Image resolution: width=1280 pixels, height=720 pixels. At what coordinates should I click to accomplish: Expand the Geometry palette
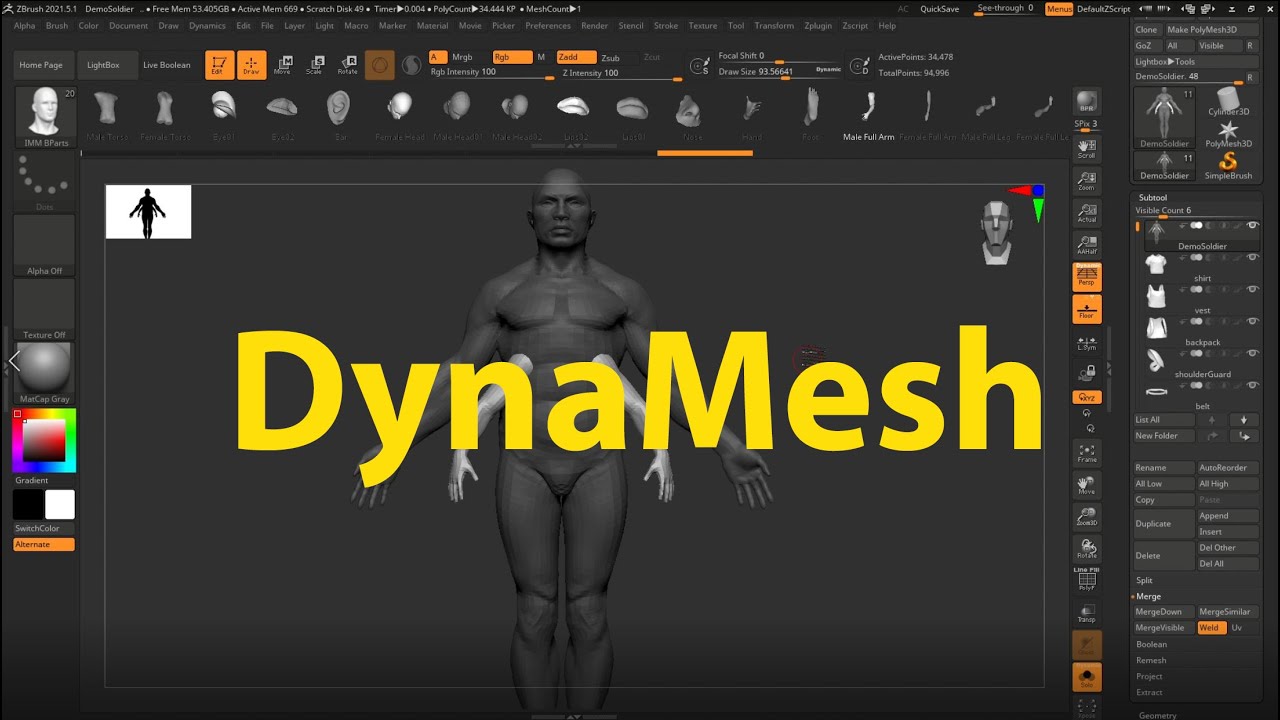coord(1158,715)
